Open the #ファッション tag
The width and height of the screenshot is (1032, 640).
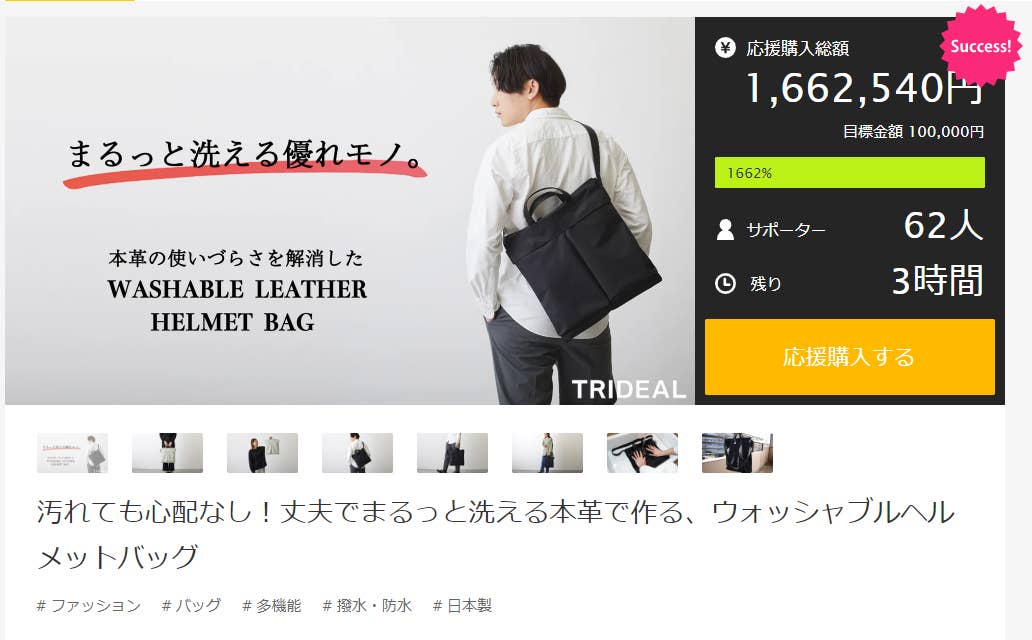(89, 606)
